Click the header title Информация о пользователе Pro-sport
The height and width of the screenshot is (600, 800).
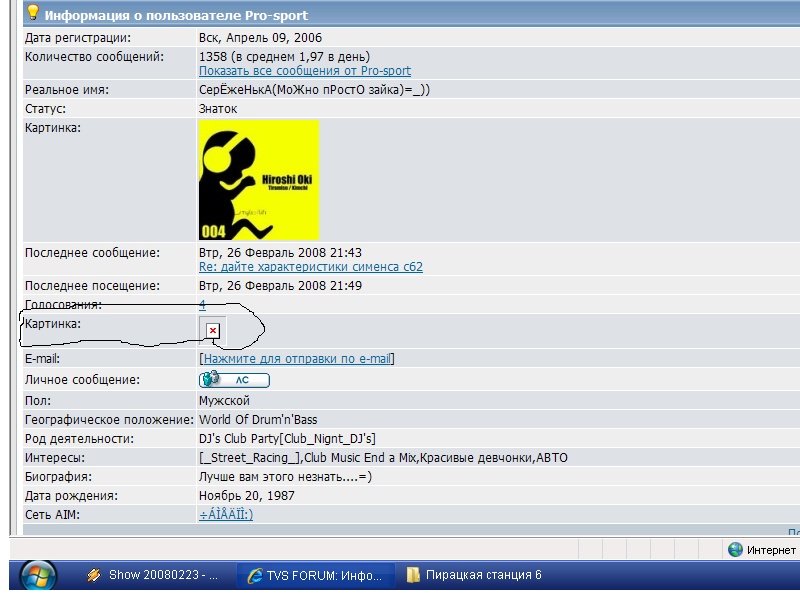coord(176,15)
